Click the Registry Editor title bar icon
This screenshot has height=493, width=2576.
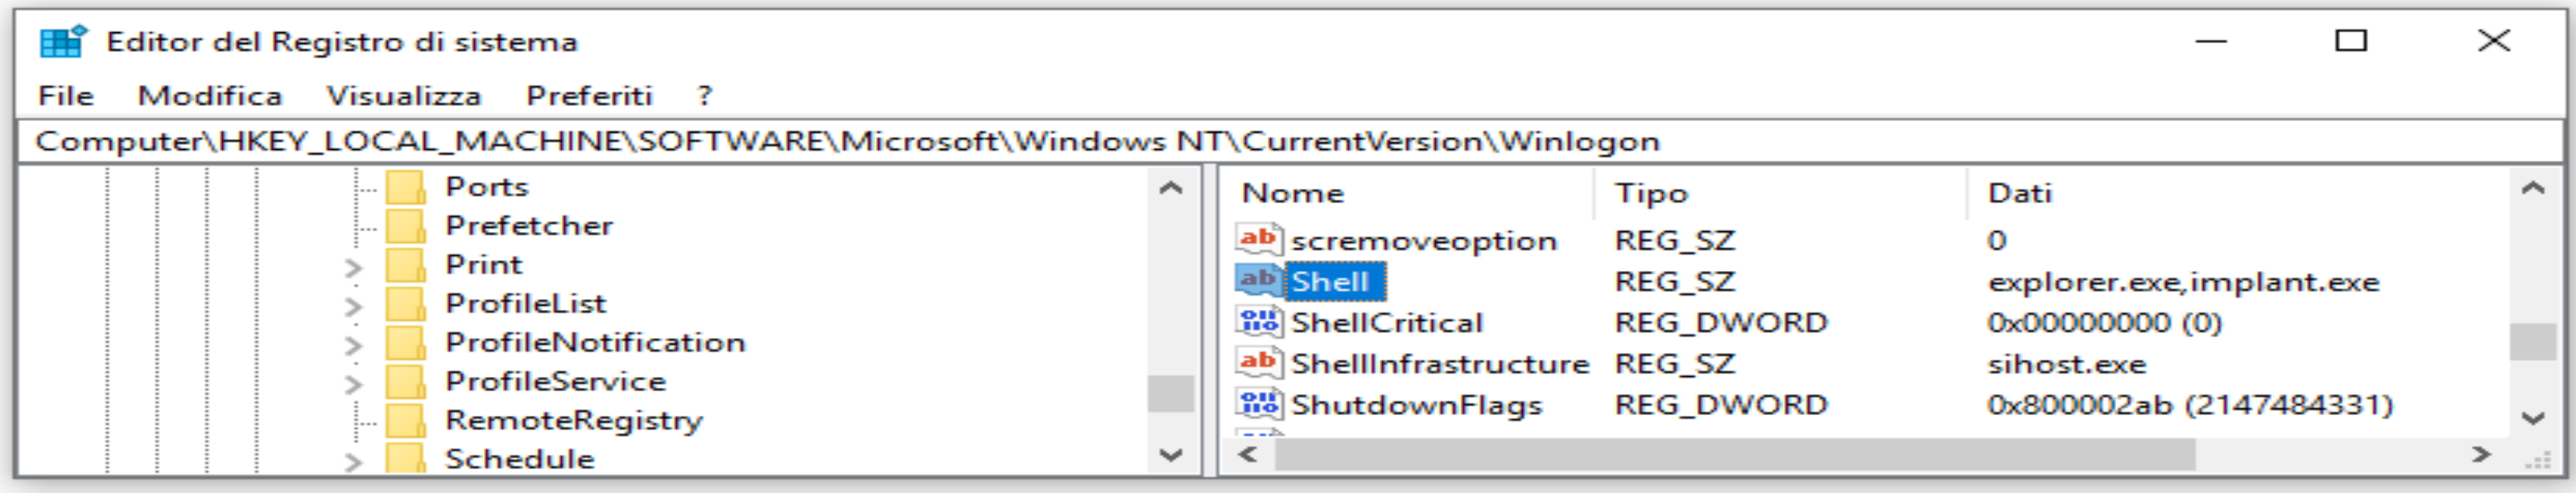pyautogui.click(x=62, y=42)
